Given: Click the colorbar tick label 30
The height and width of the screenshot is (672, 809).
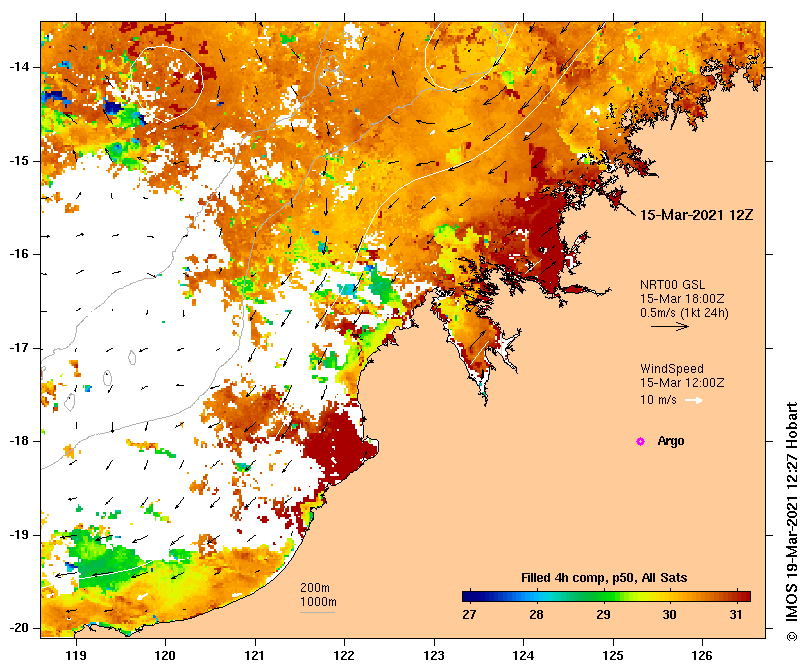Looking at the screenshot, I should [669, 615].
